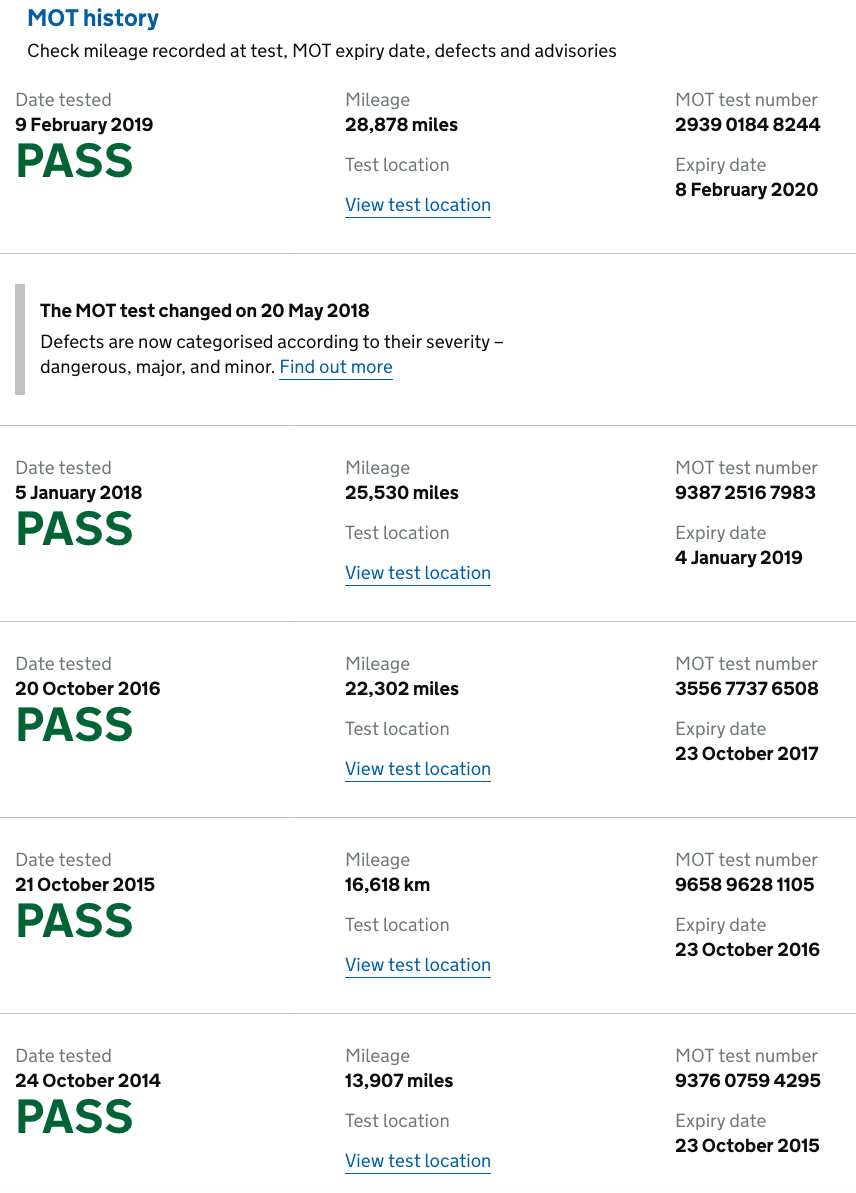Viewport: 856px width, 1193px height.
Task: Click the 13,907 miles mileage value
Action: (400, 1081)
